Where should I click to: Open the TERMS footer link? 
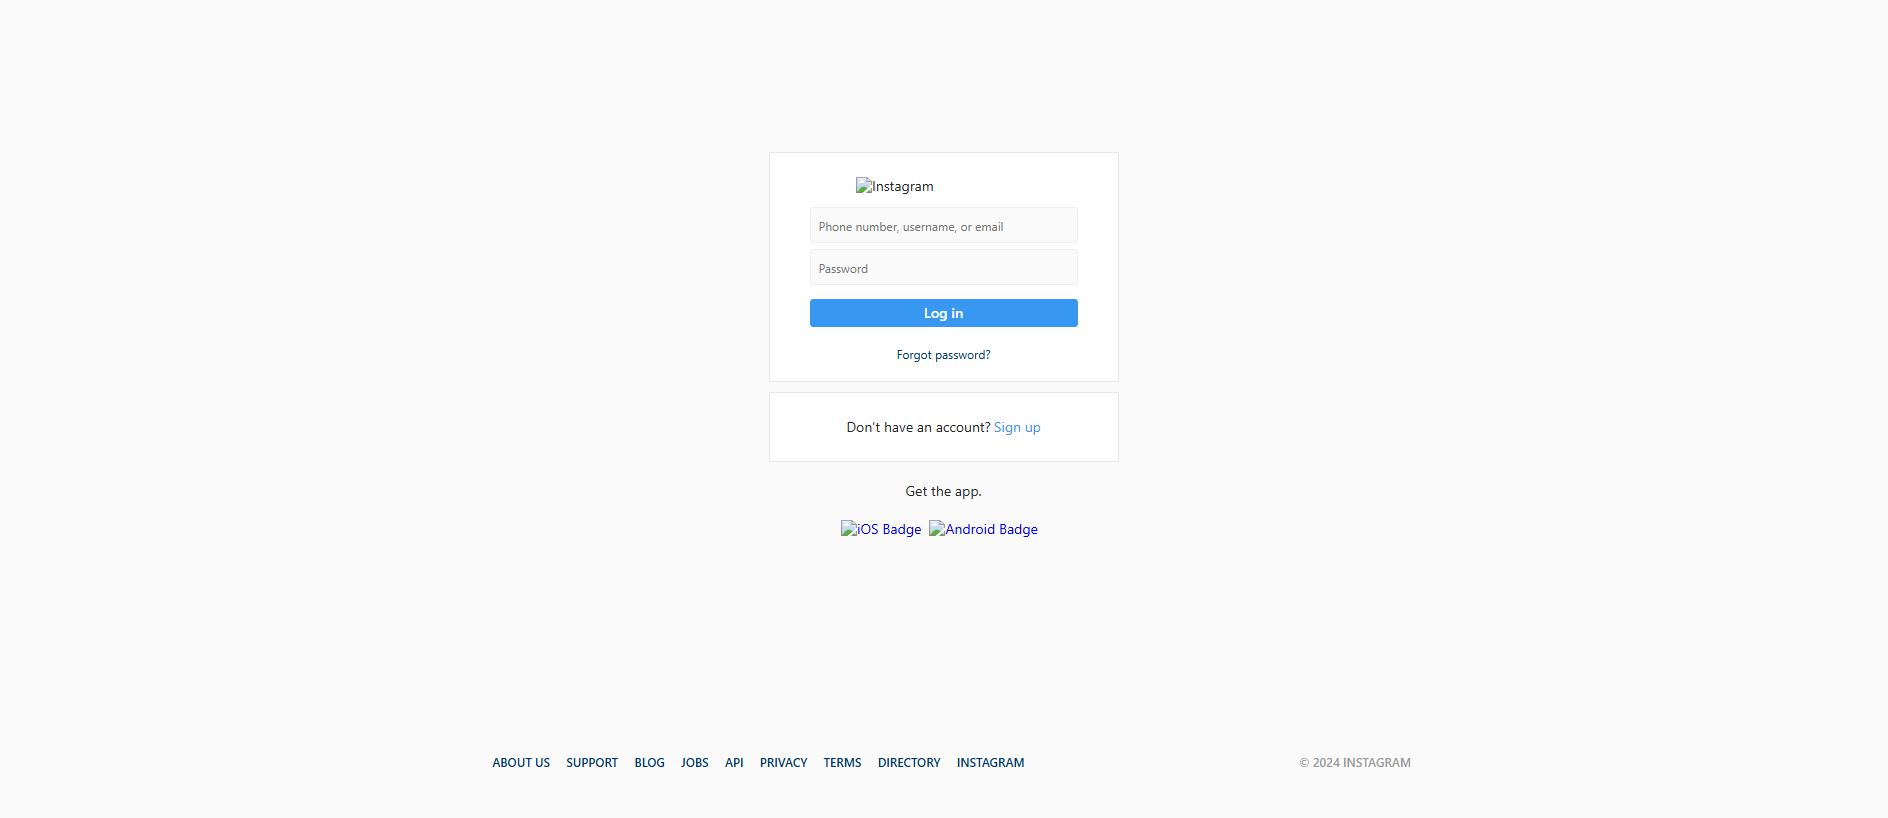pyautogui.click(x=843, y=763)
